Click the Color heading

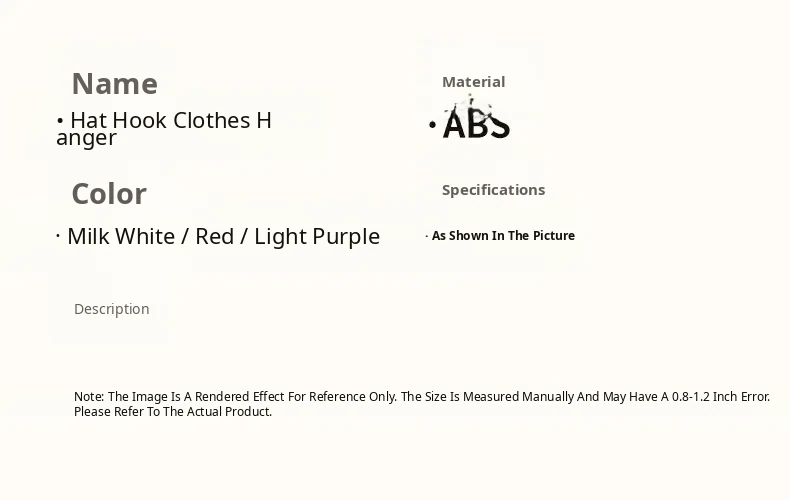pyautogui.click(x=108, y=194)
